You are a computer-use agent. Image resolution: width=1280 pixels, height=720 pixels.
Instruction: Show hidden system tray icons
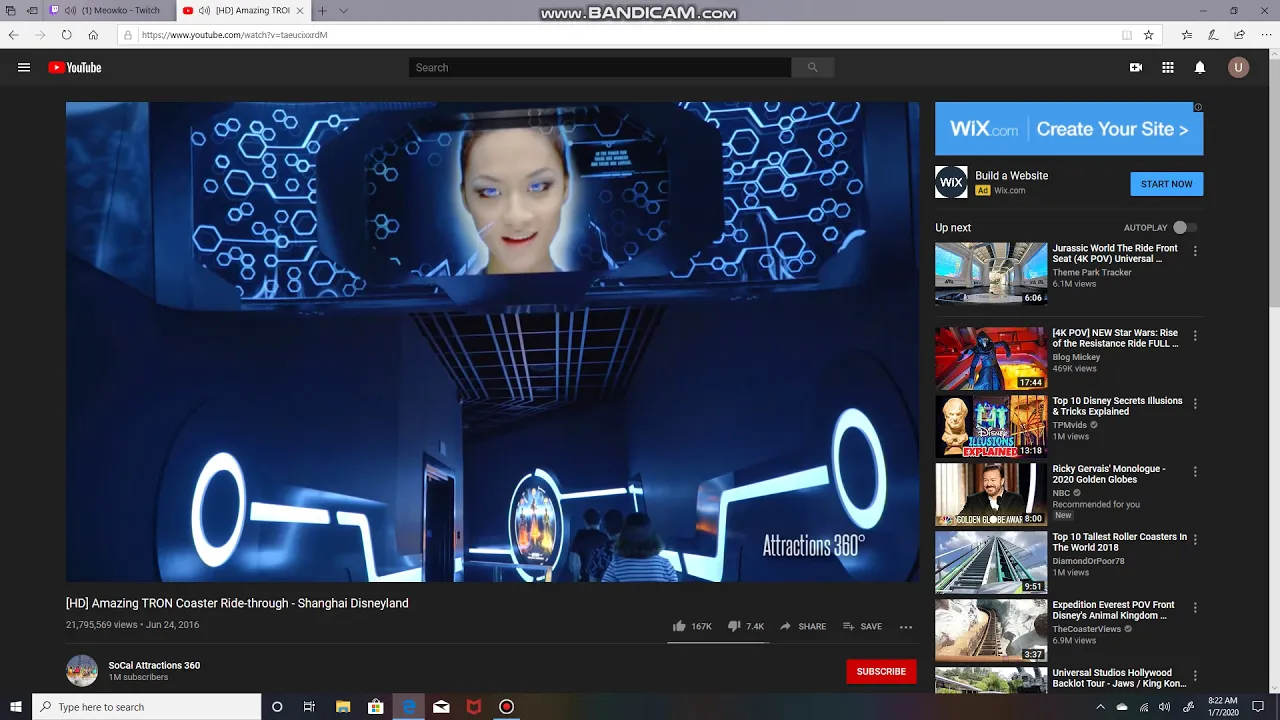point(1100,707)
